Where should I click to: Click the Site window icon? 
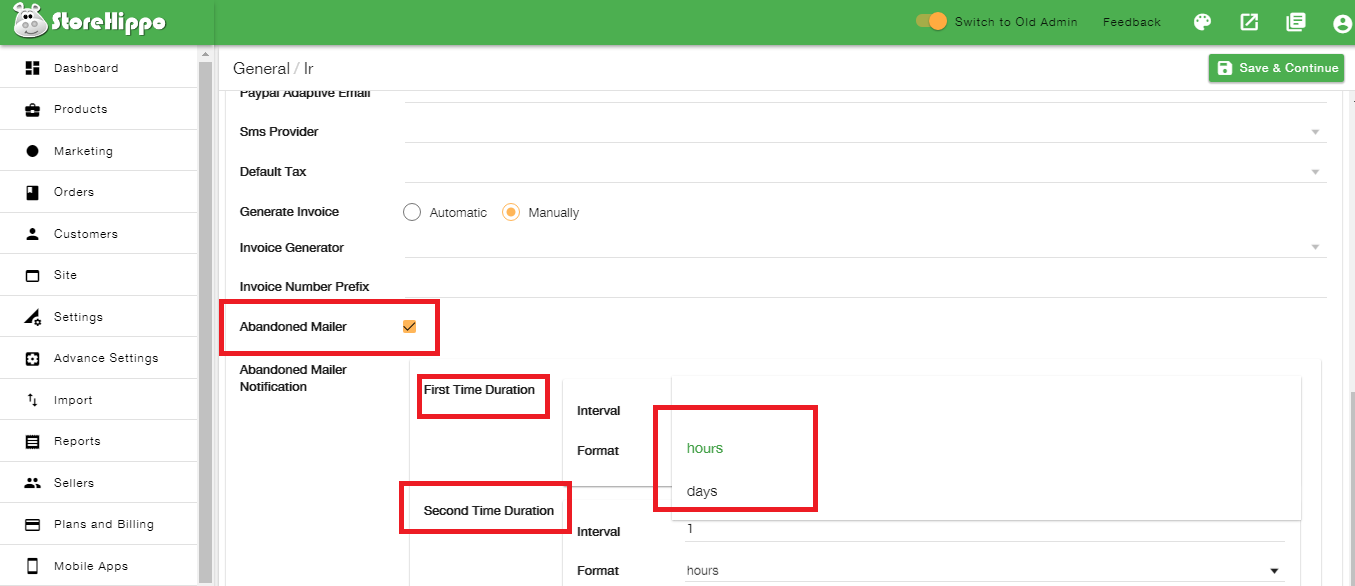[32, 275]
